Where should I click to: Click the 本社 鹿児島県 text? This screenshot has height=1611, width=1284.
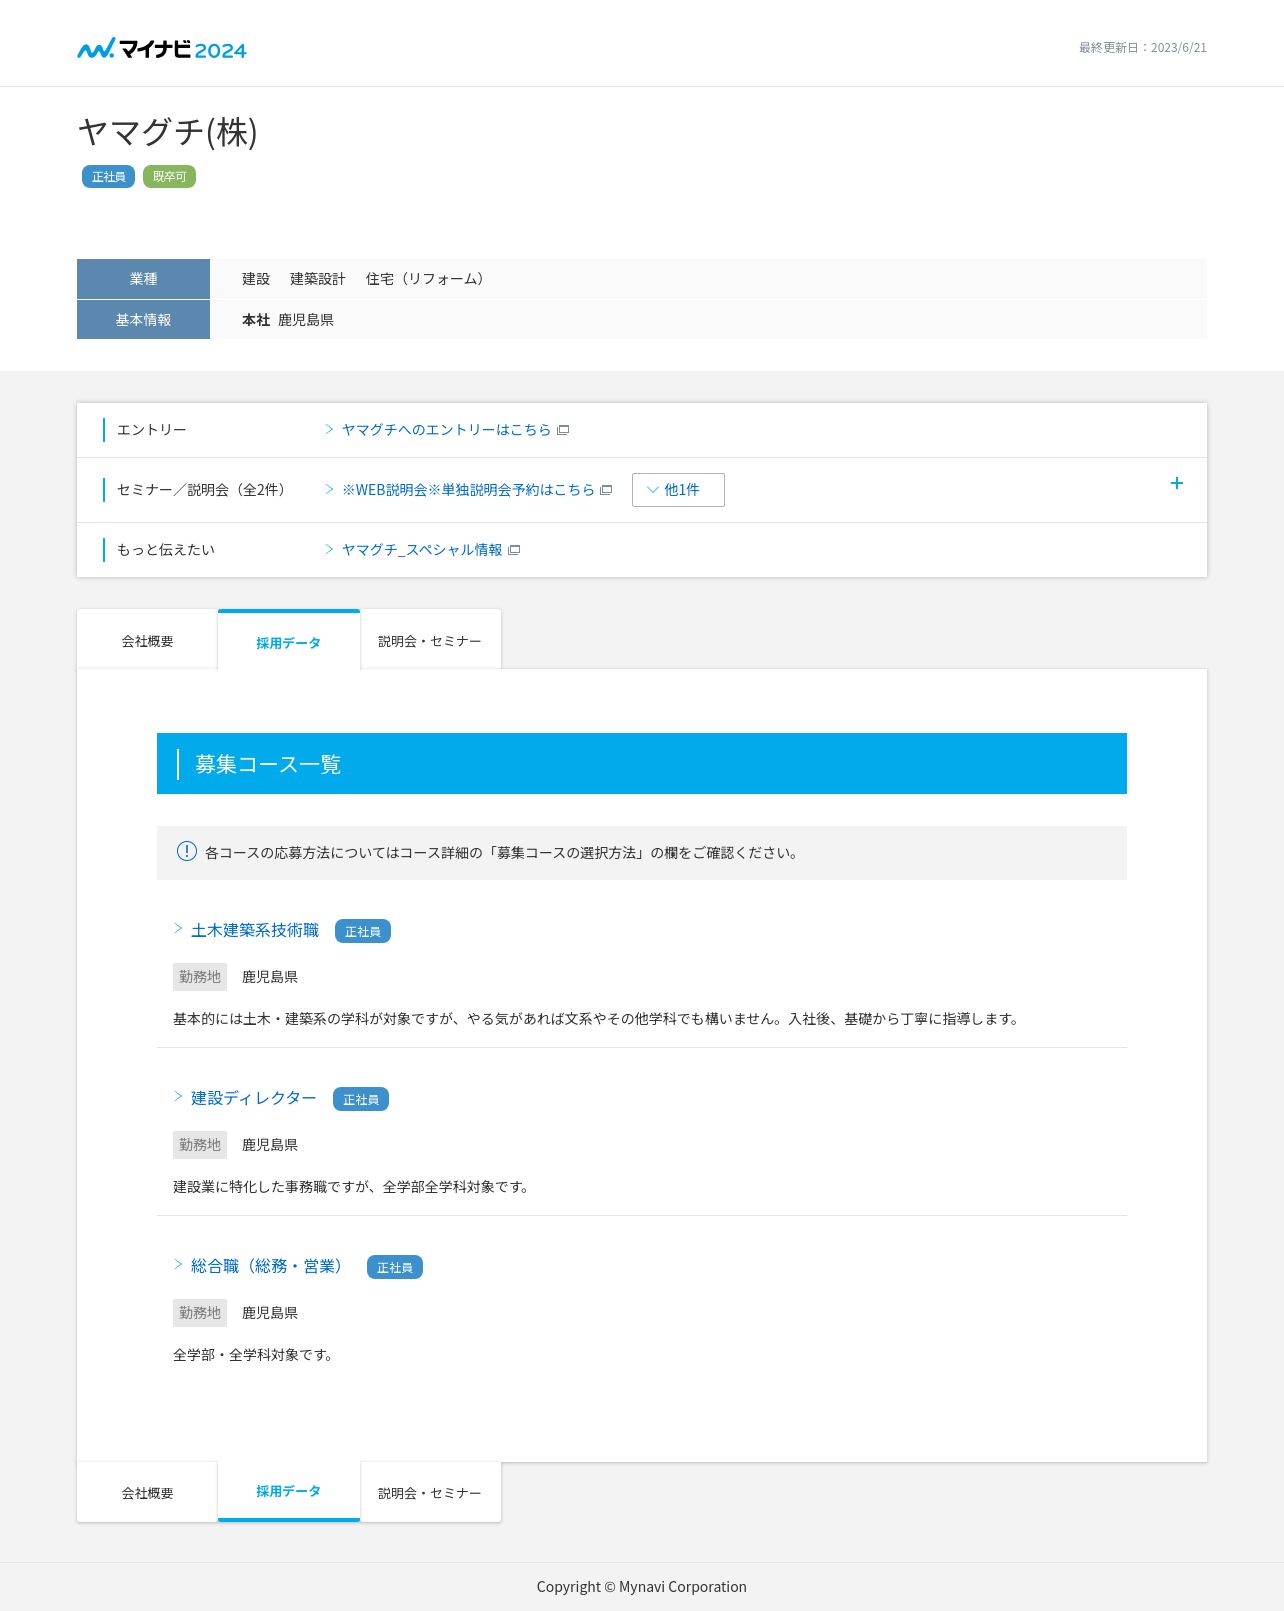tap(288, 320)
